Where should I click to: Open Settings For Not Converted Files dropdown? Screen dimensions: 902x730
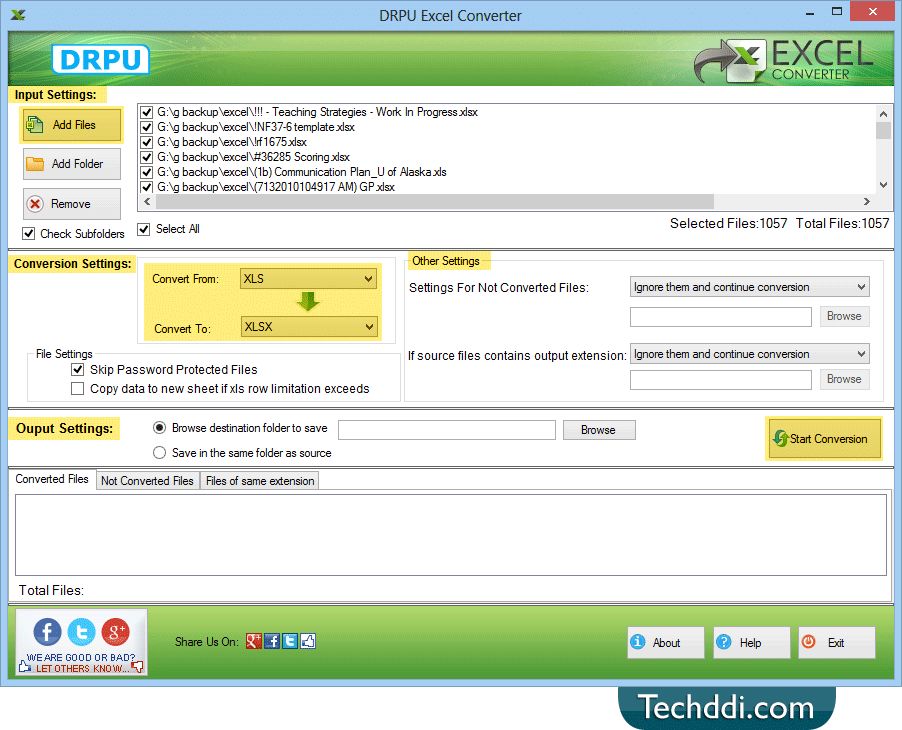[750, 287]
